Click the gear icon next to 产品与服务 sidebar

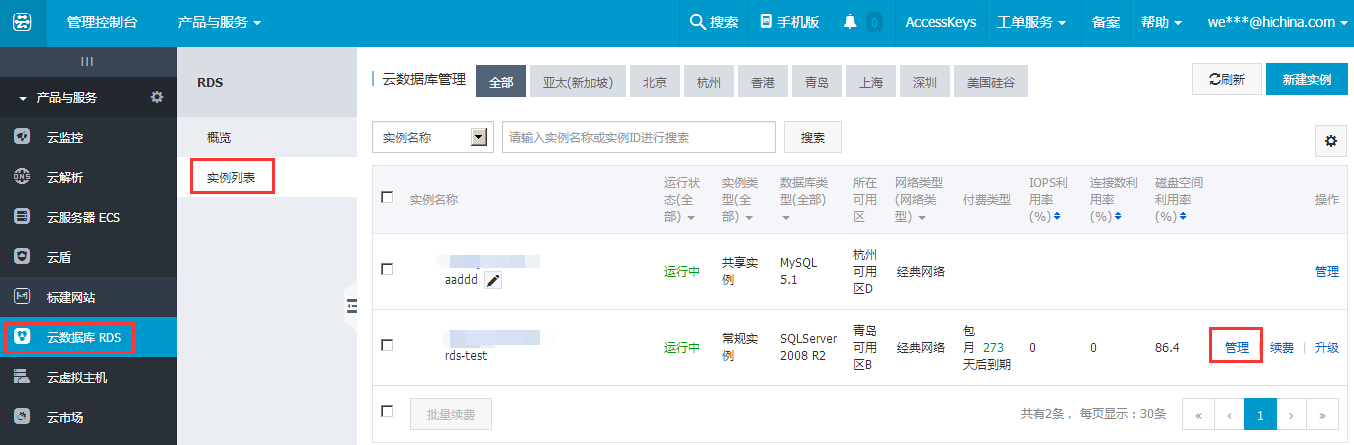(x=156, y=97)
